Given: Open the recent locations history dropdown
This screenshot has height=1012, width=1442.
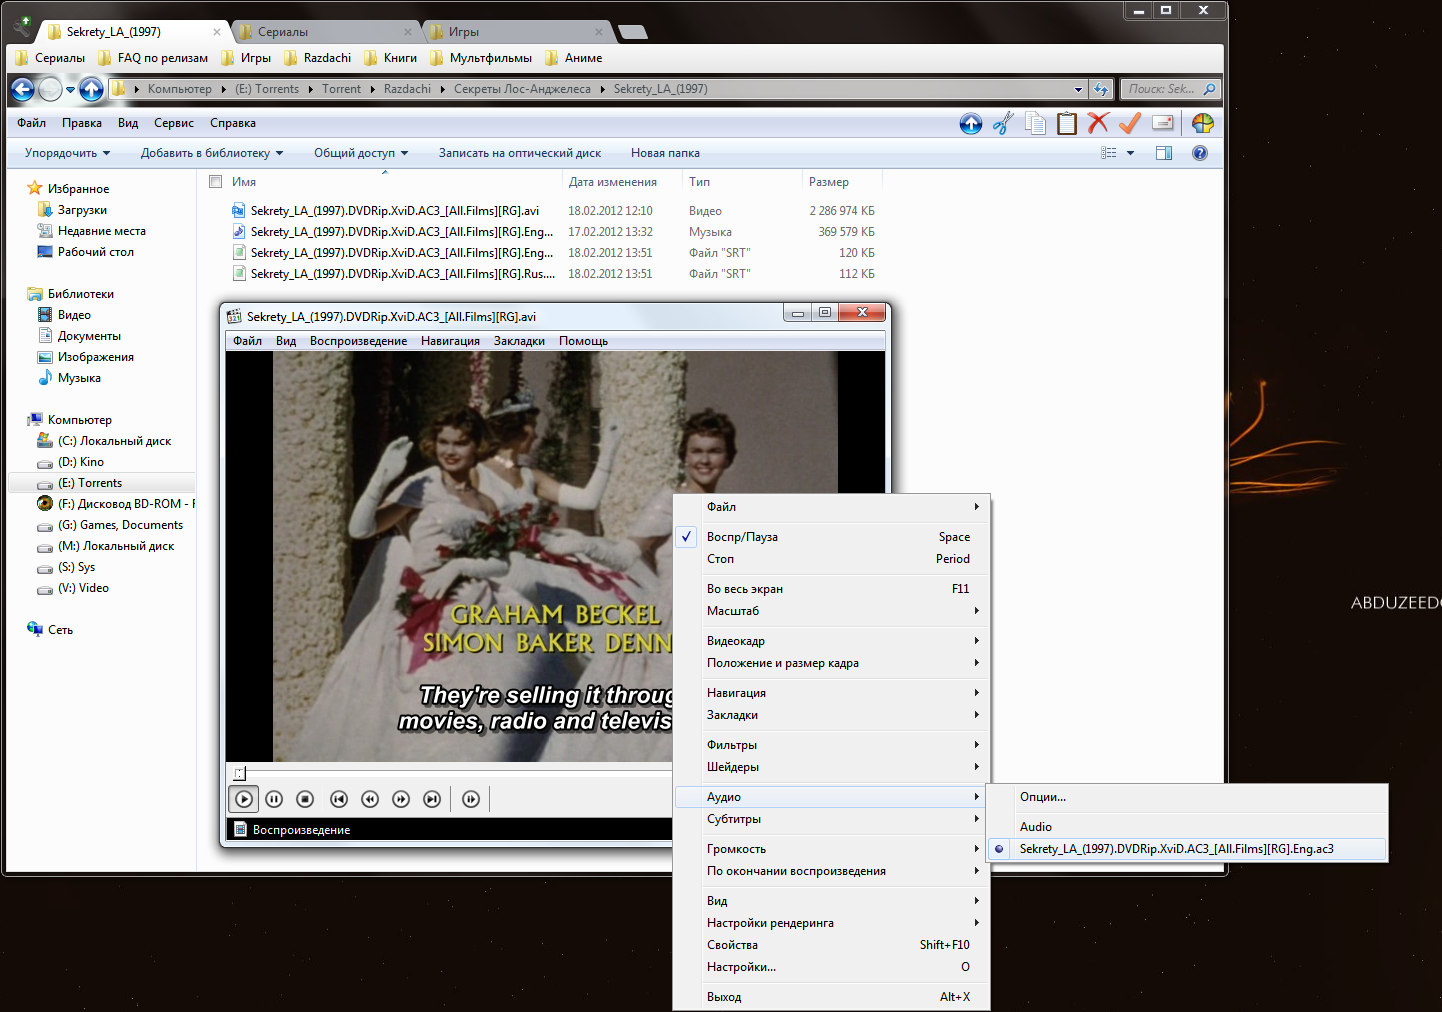Looking at the screenshot, I should coord(71,89).
